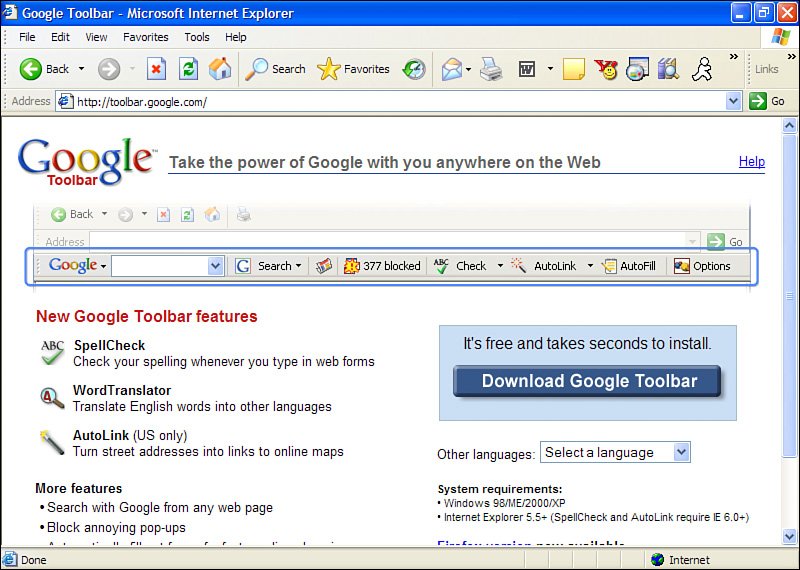This screenshot has height=570, width=800.
Task: Click the Links toolbar label
Action: point(766,69)
